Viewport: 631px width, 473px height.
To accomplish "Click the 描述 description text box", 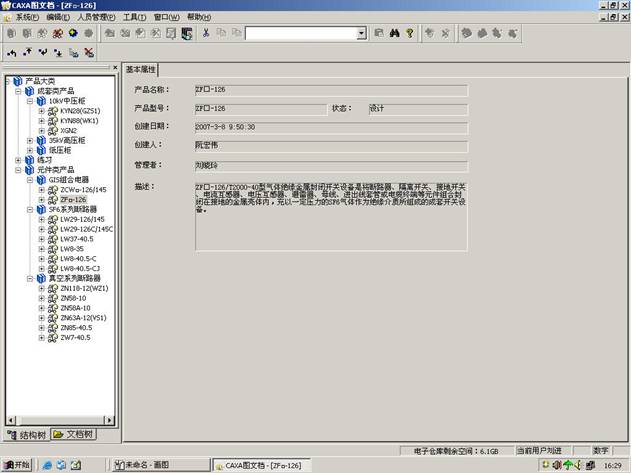I will click(330, 215).
